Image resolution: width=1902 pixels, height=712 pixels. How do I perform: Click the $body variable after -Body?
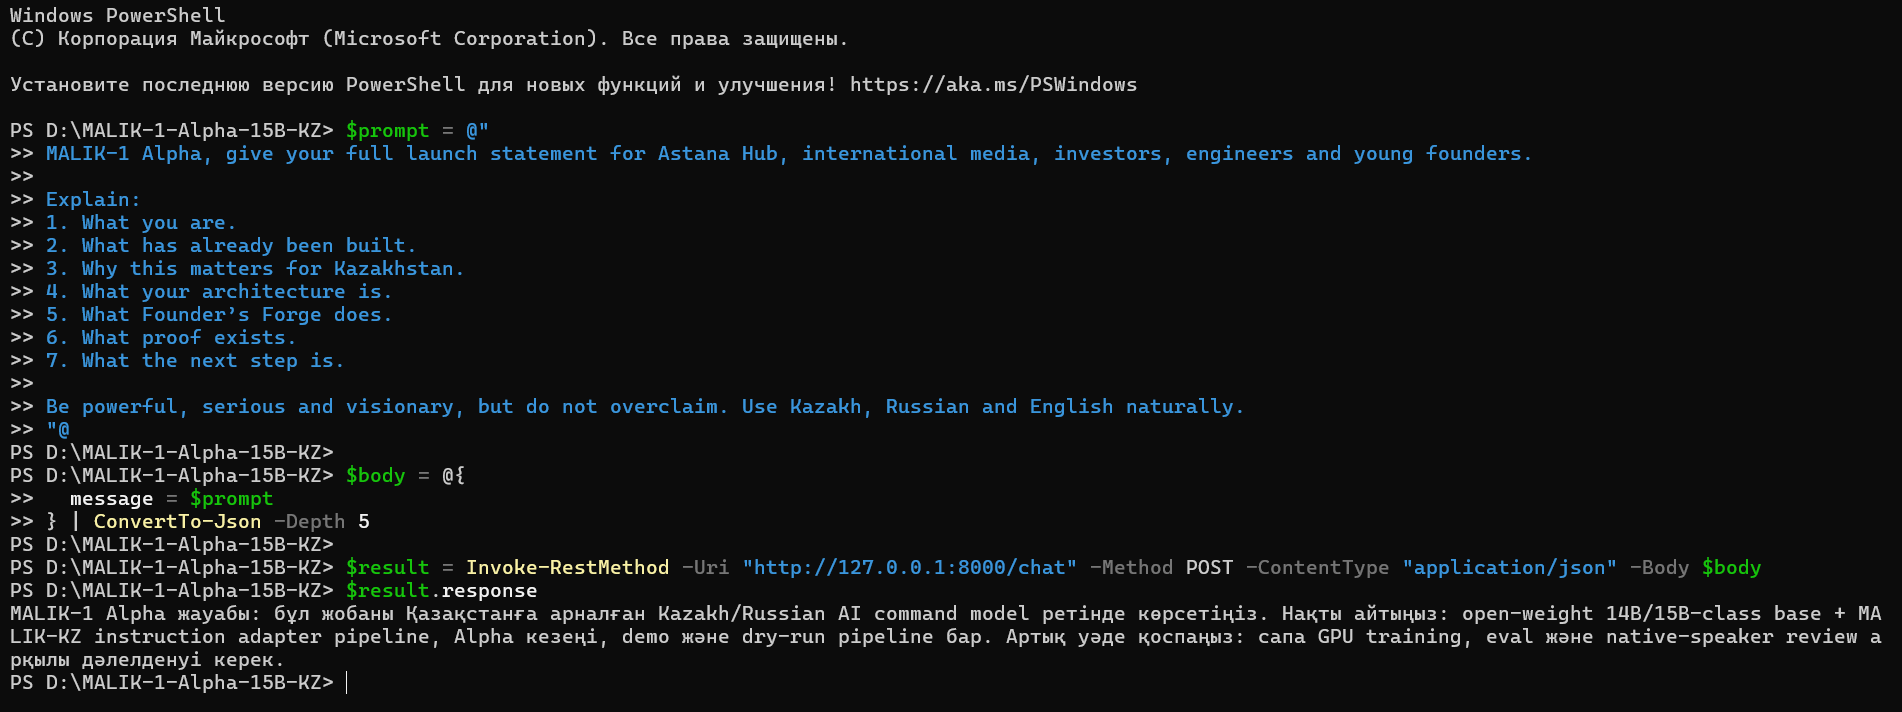tap(1731, 568)
